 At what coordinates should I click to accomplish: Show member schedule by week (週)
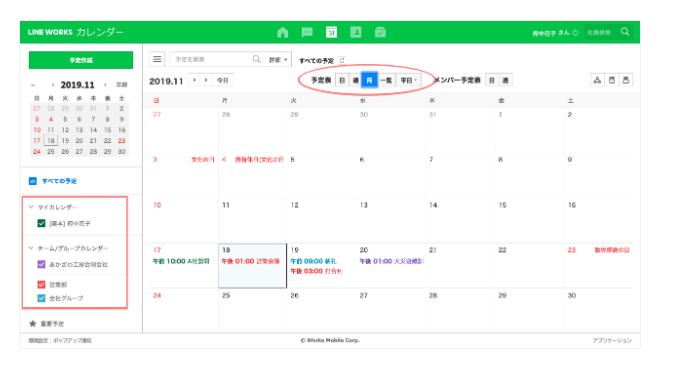[505, 80]
